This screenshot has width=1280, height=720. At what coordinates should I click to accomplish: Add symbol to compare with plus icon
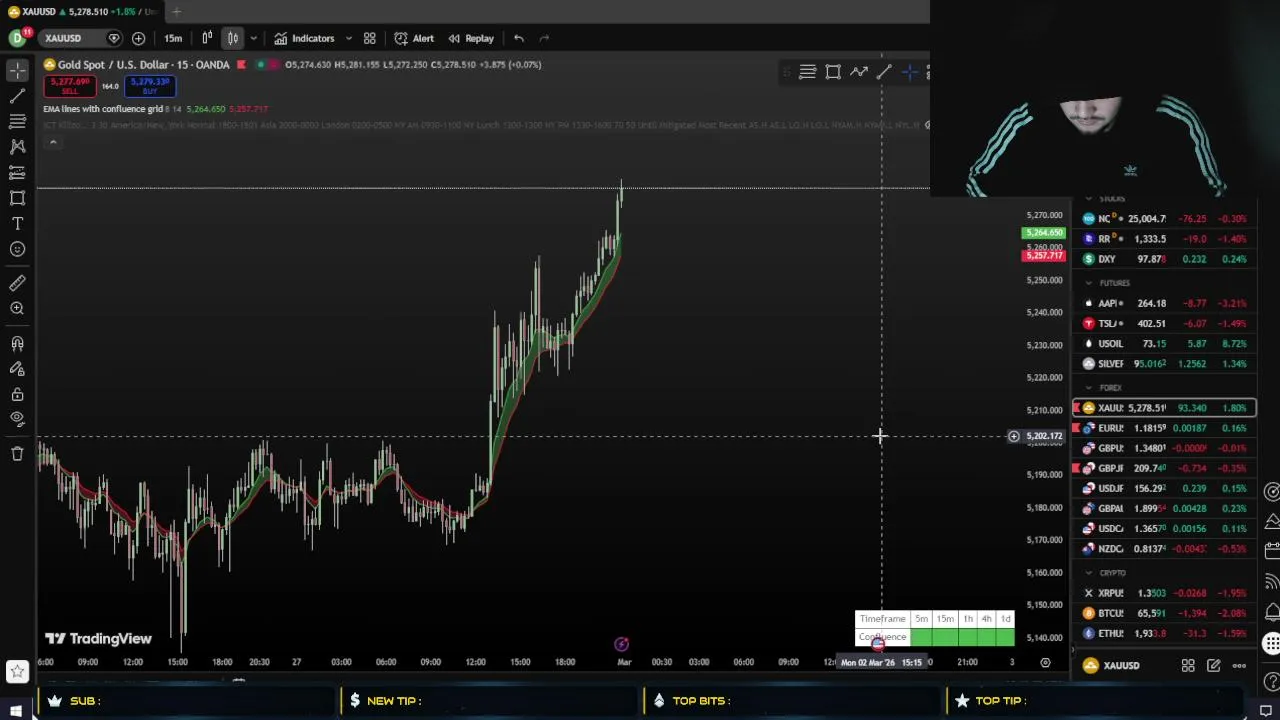[138, 38]
